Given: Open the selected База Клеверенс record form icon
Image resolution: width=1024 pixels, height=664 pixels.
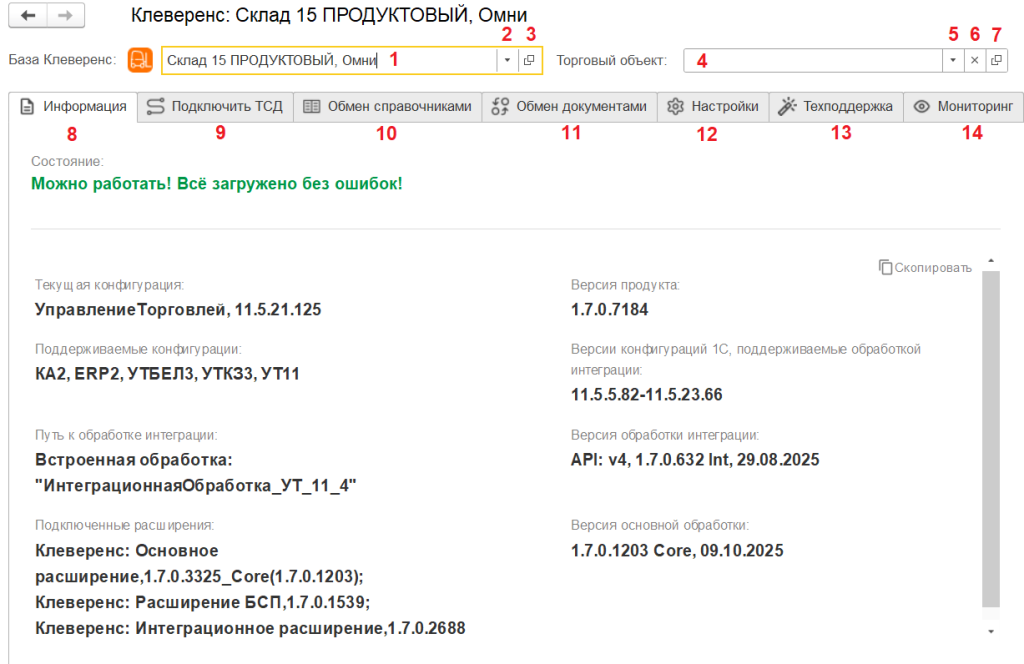Looking at the screenshot, I should click(x=530, y=60).
